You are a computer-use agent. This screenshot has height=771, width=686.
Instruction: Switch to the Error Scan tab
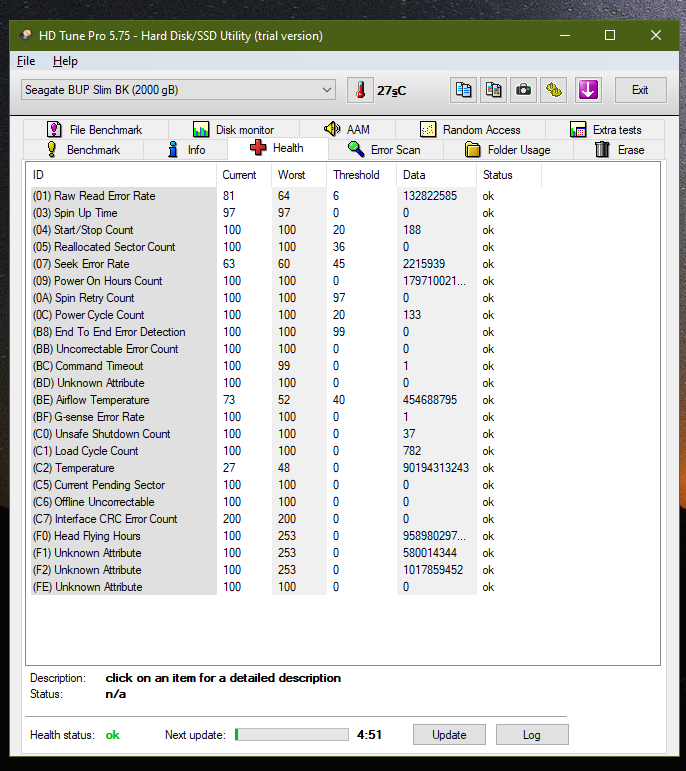click(x=386, y=149)
